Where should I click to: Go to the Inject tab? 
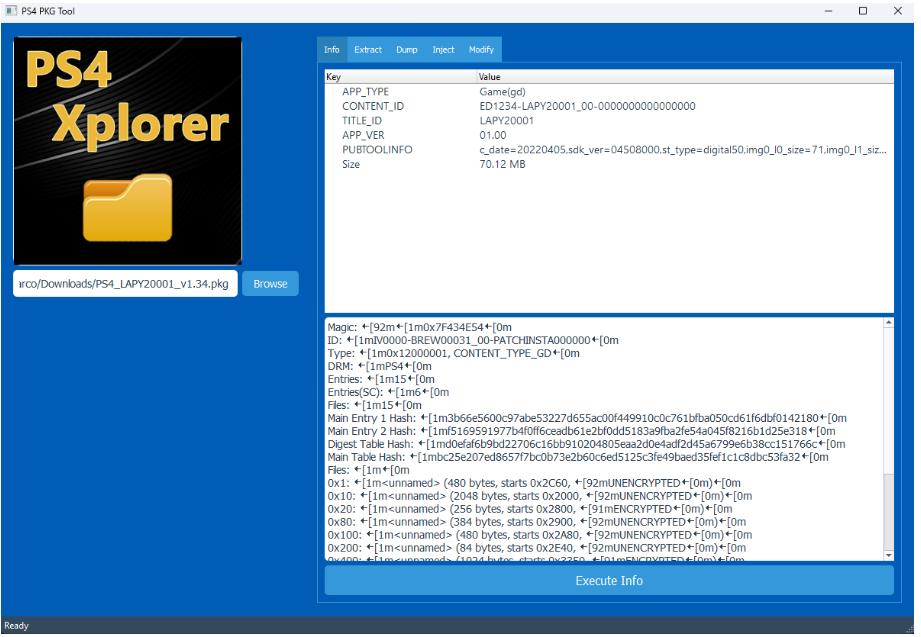pyautogui.click(x=443, y=50)
